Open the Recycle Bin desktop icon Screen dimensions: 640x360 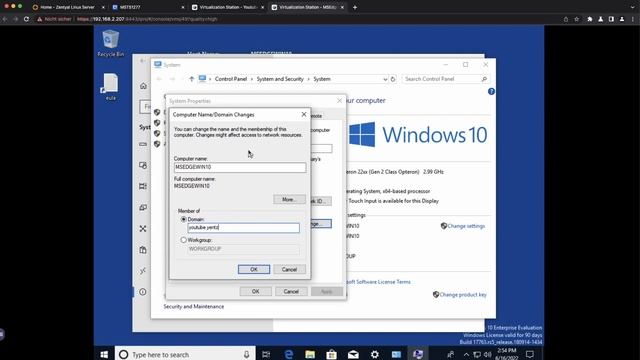coord(110,43)
